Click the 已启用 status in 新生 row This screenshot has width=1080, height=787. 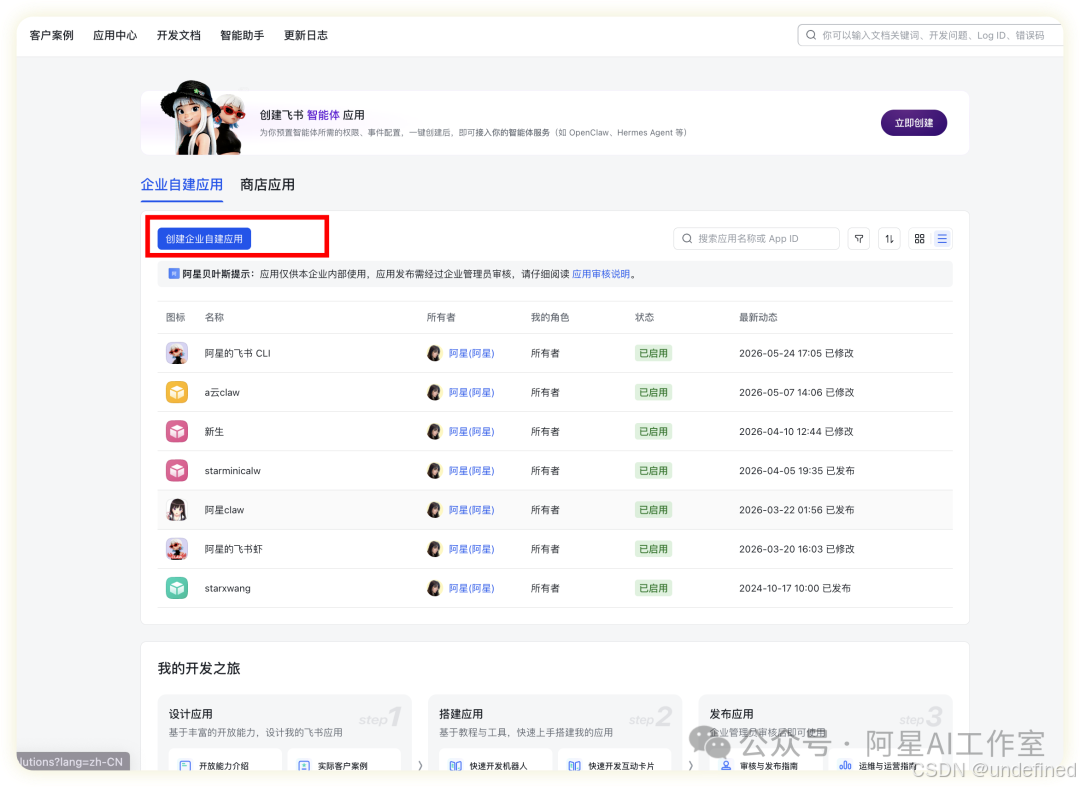click(653, 432)
